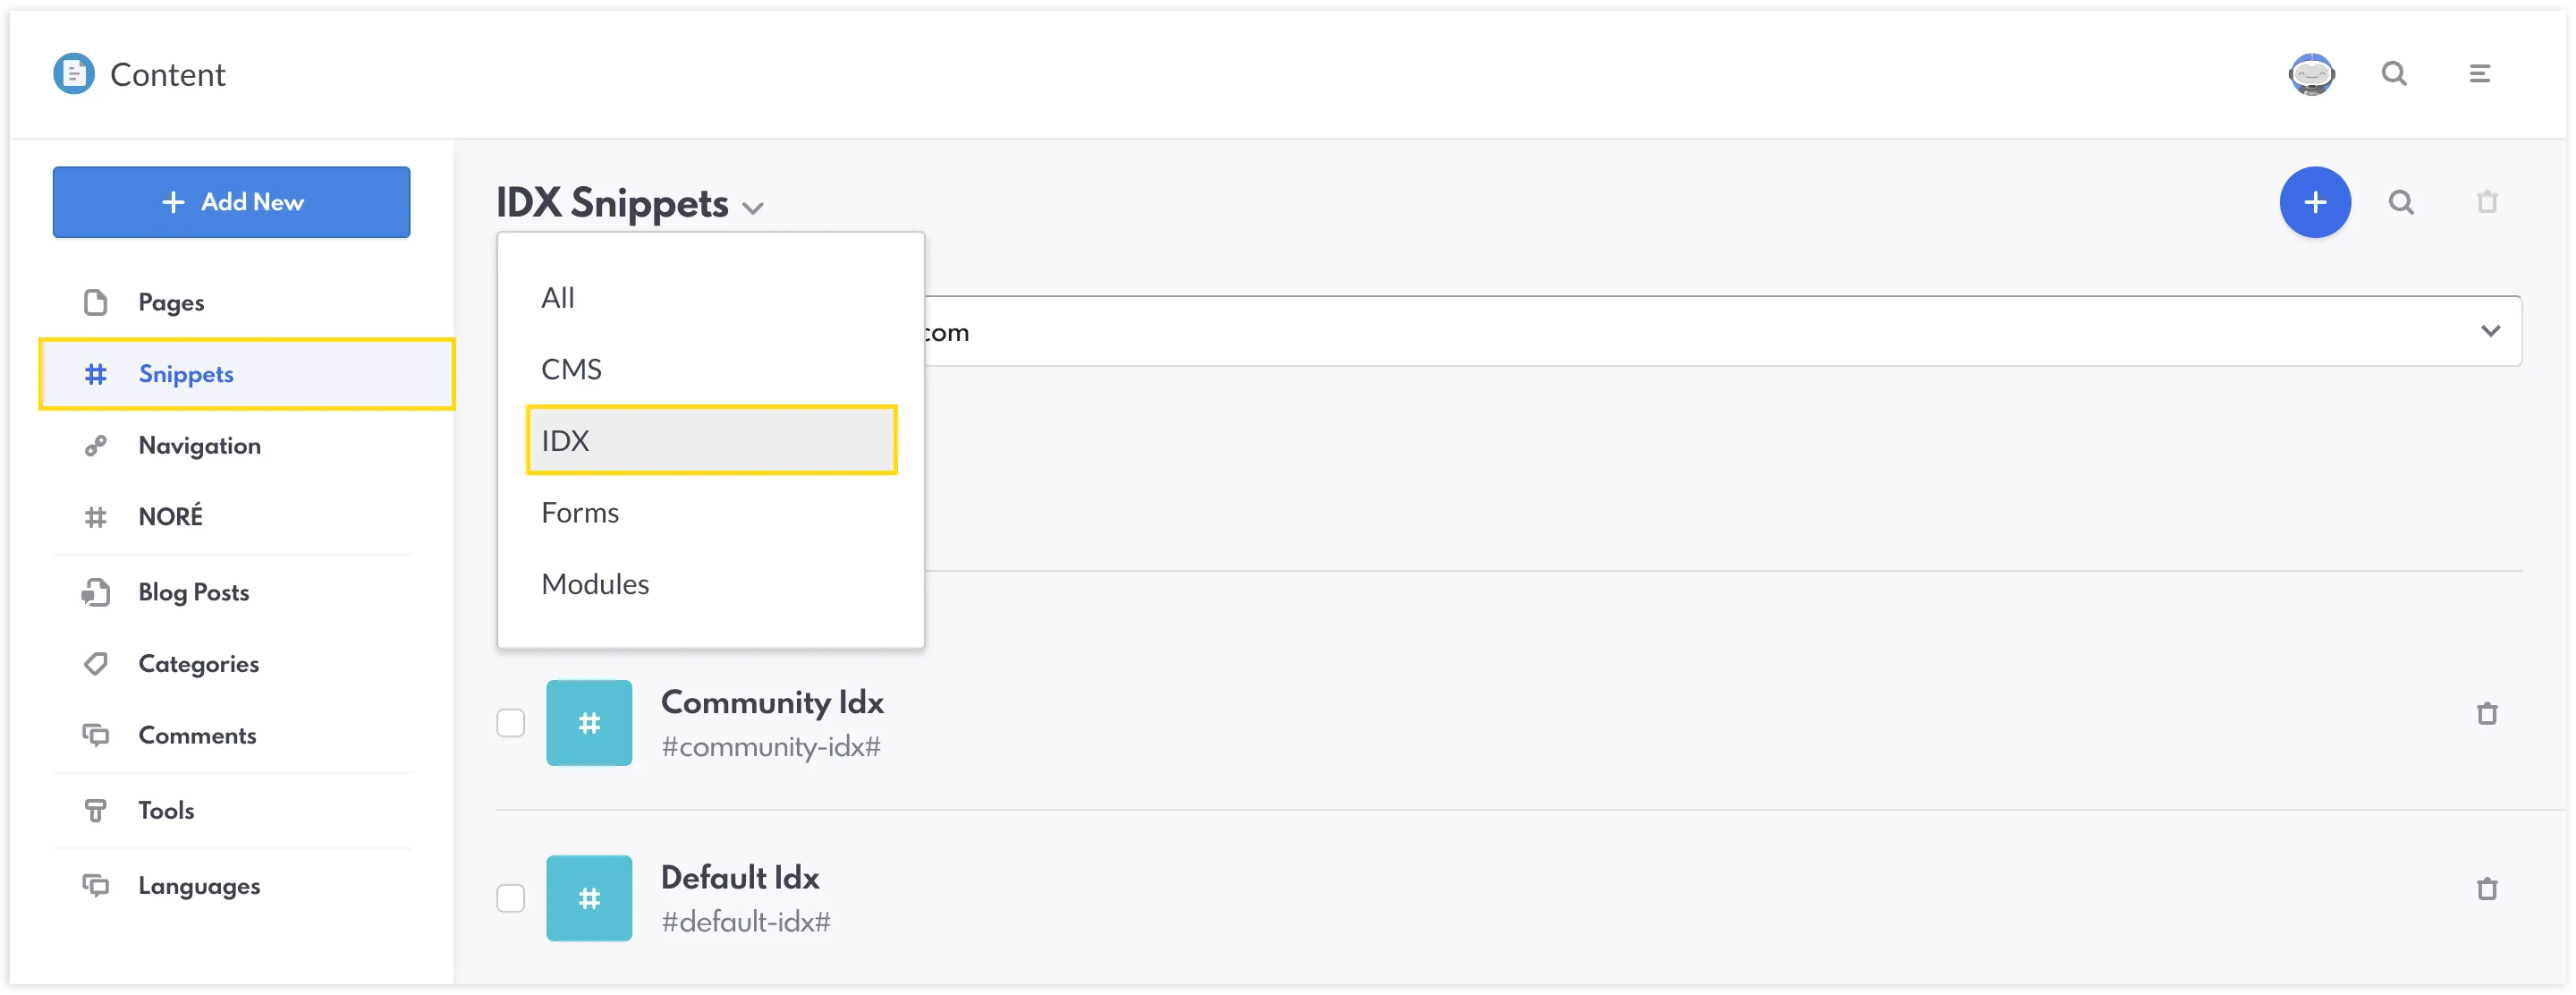The image size is (2576, 995).
Task: Select IDX in the filter menu
Action: 711,440
